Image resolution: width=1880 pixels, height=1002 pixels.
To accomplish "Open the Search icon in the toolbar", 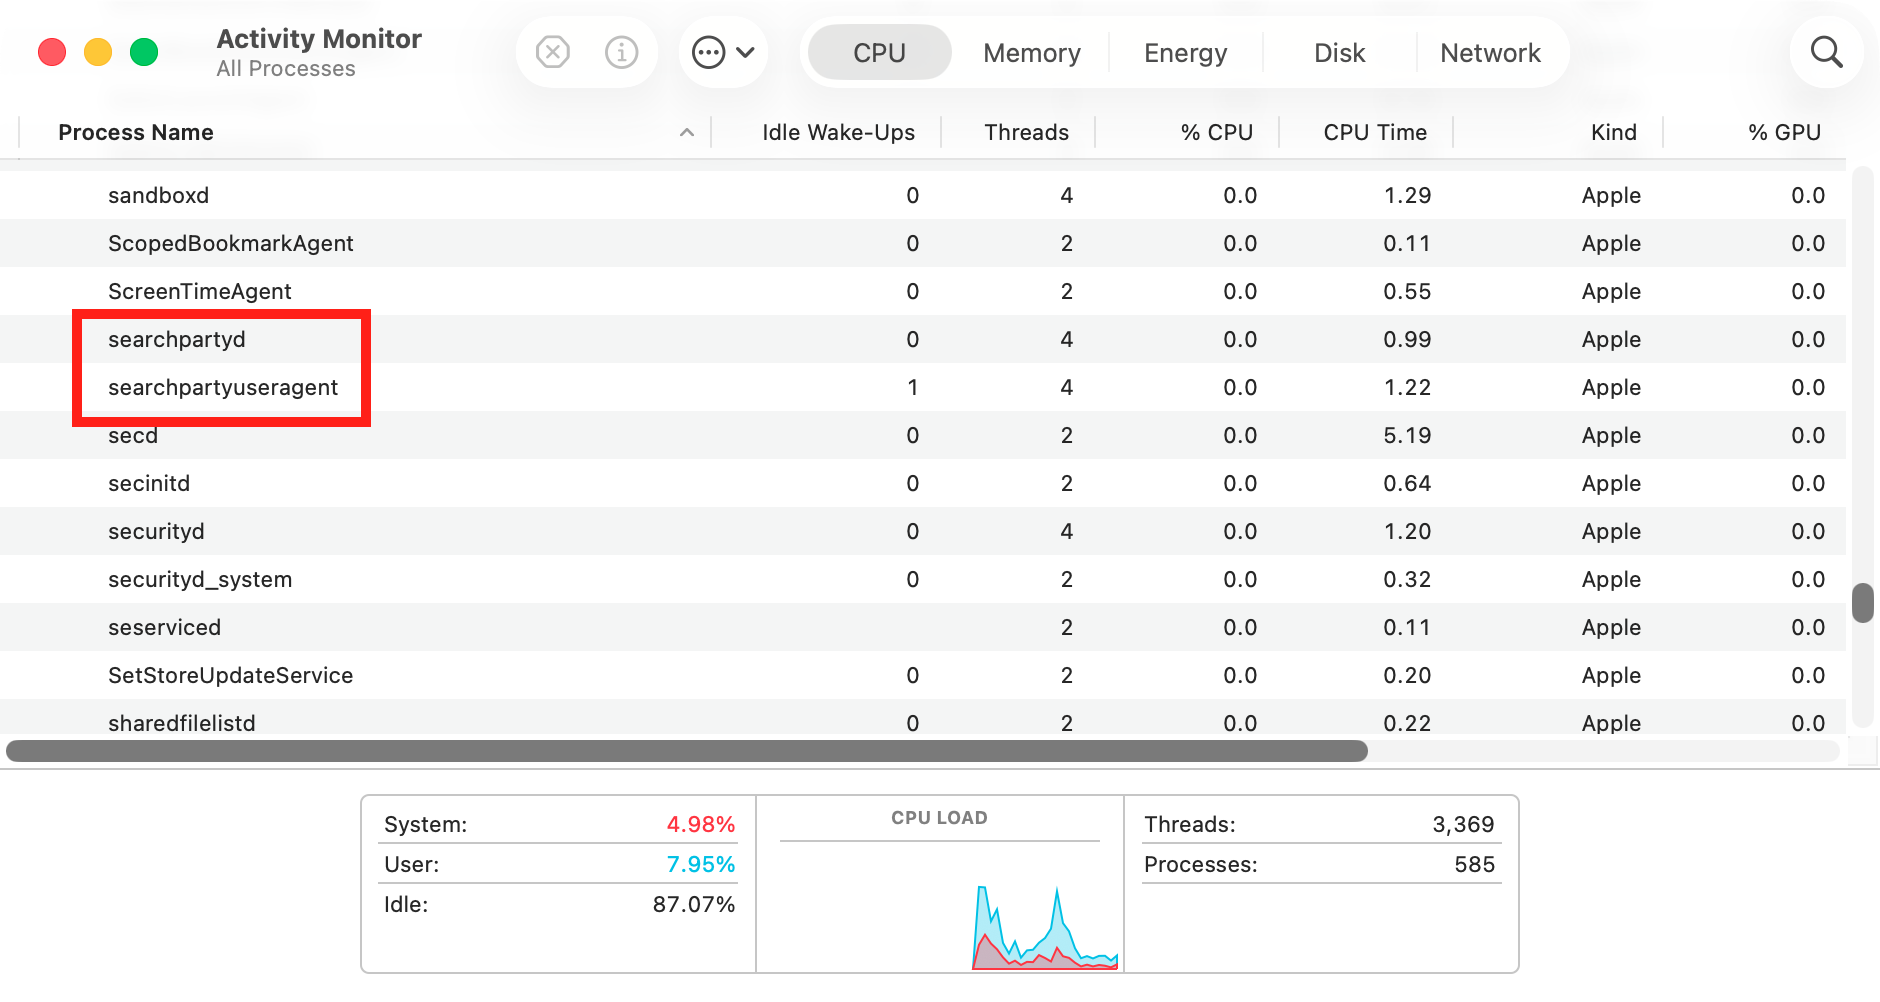I will point(1827,52).
